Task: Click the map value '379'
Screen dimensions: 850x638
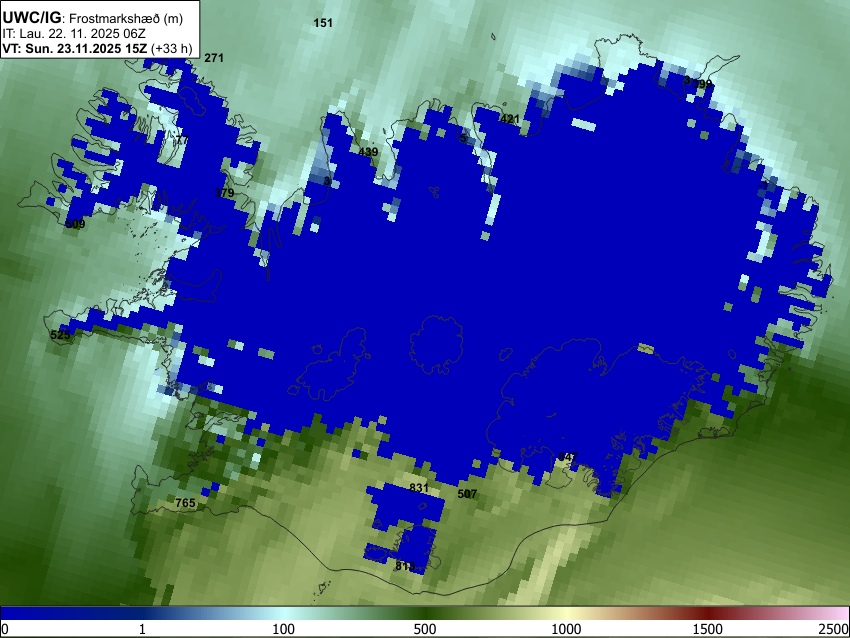Action: coord(224,193)
